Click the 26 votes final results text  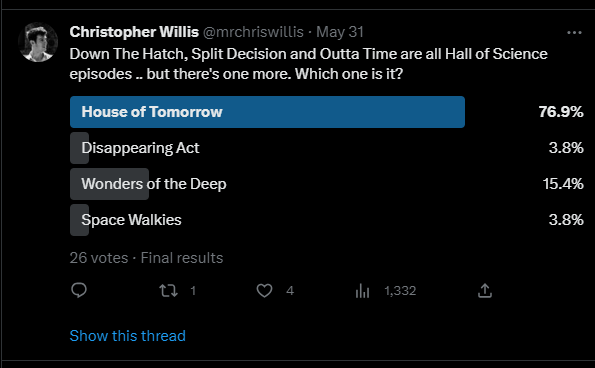tap(146, 258)
